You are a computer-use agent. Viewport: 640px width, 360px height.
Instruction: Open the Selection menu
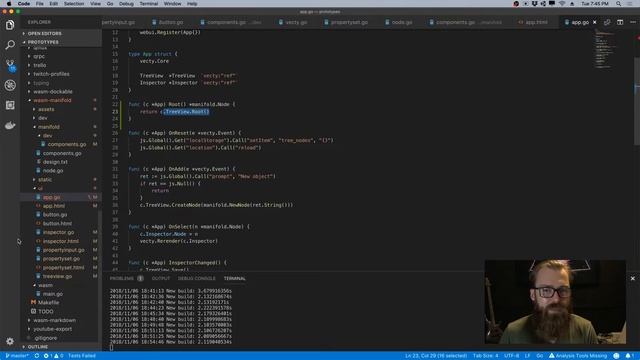(x=74, y=4)
